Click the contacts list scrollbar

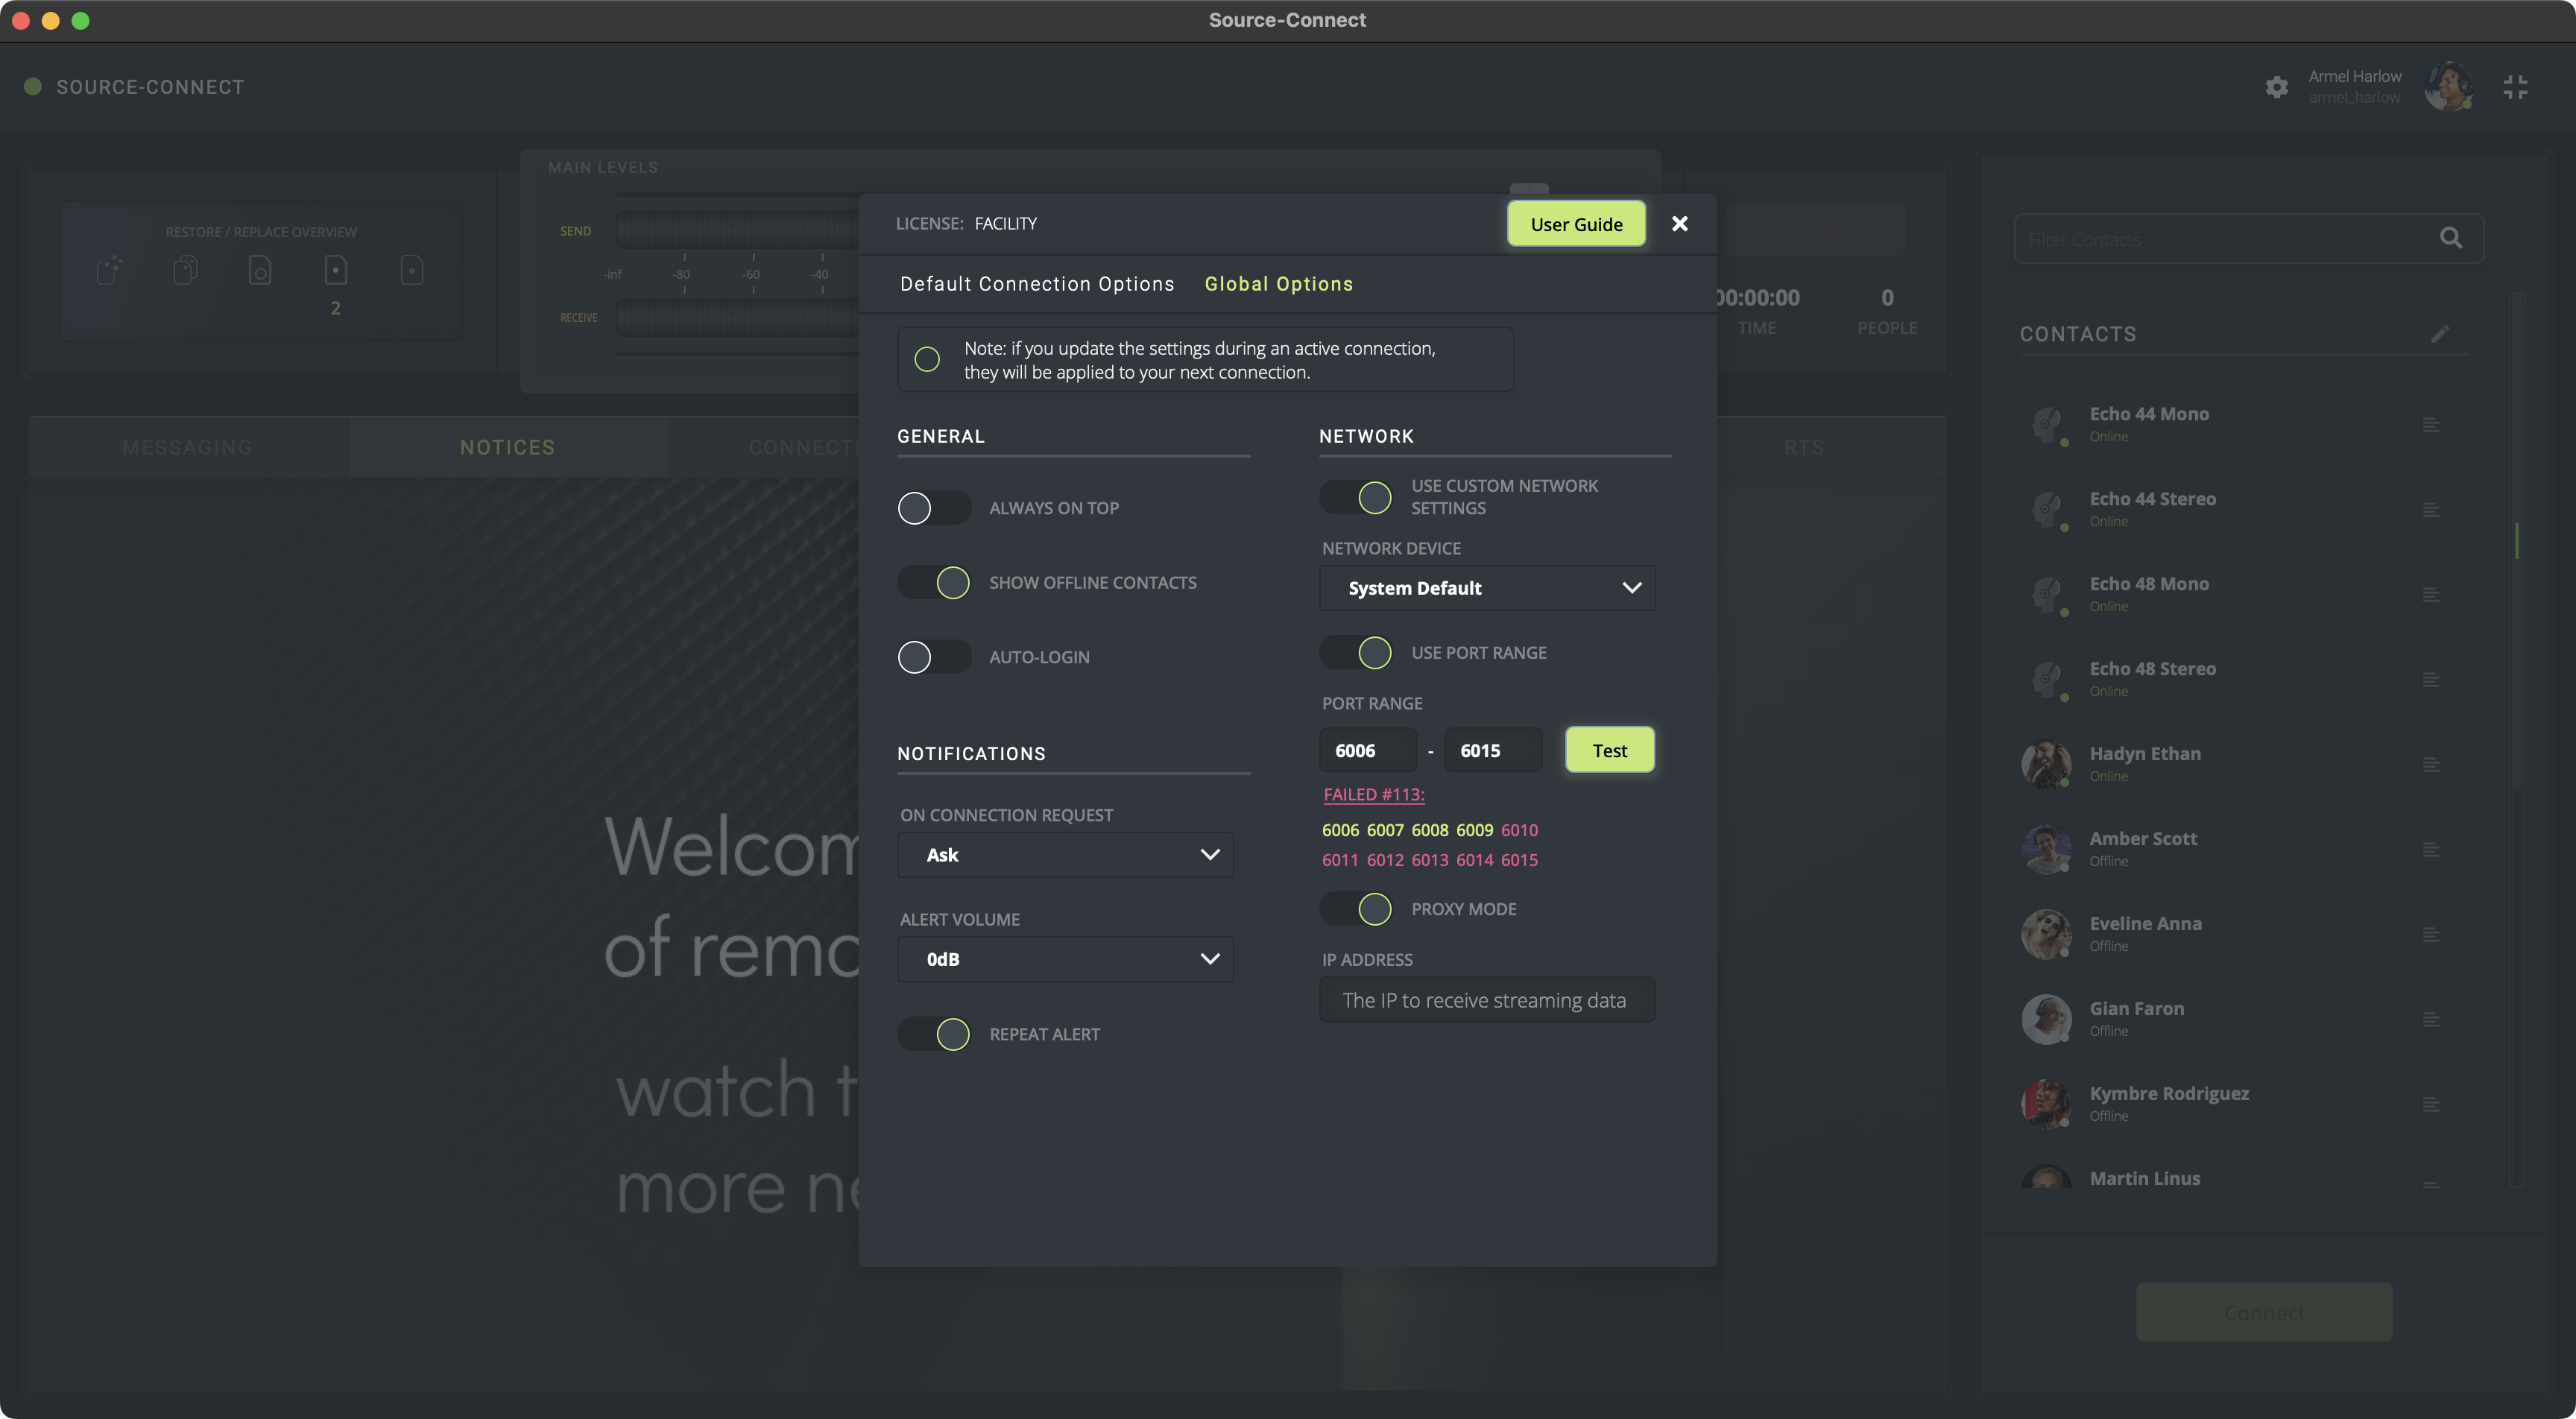2516,541
